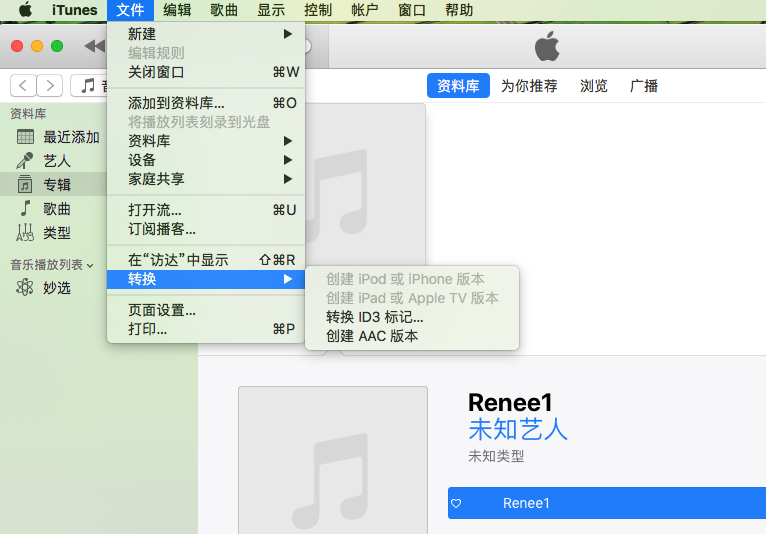The image size is (766, 534).
Task: Close the open 文件 menu
Action: [x=130, y=10]
